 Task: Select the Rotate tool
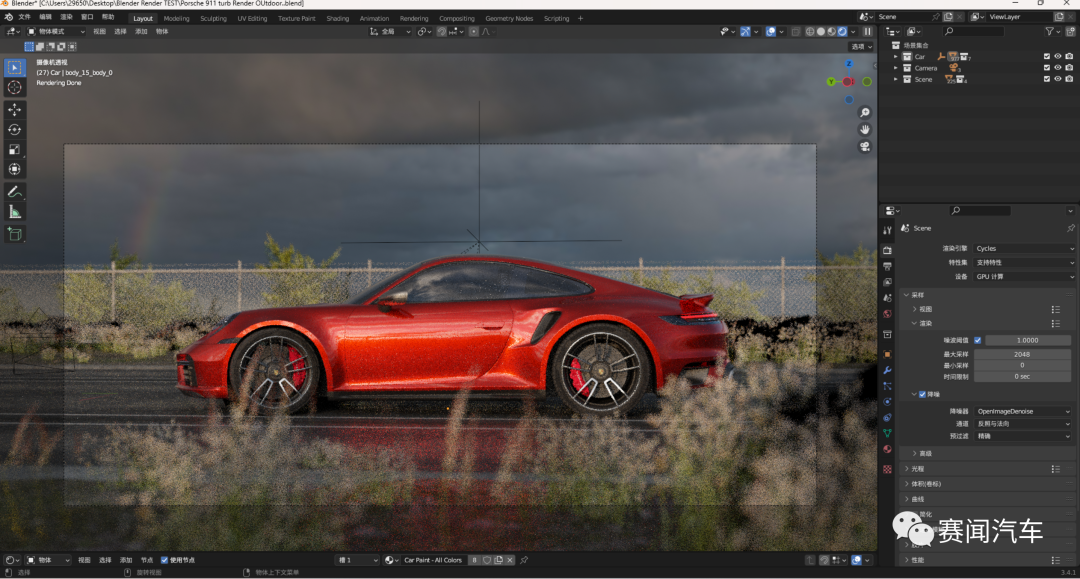tap(14, 129)
